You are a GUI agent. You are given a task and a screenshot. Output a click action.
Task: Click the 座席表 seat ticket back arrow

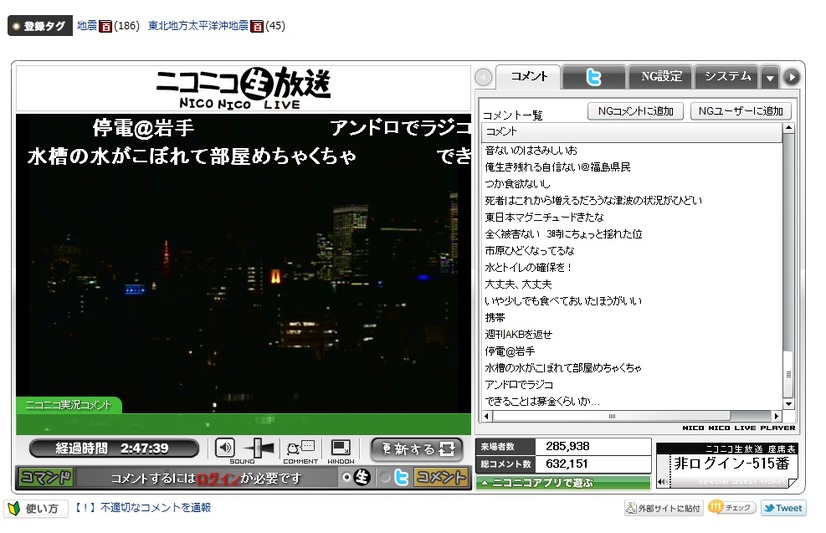[661, 481]
